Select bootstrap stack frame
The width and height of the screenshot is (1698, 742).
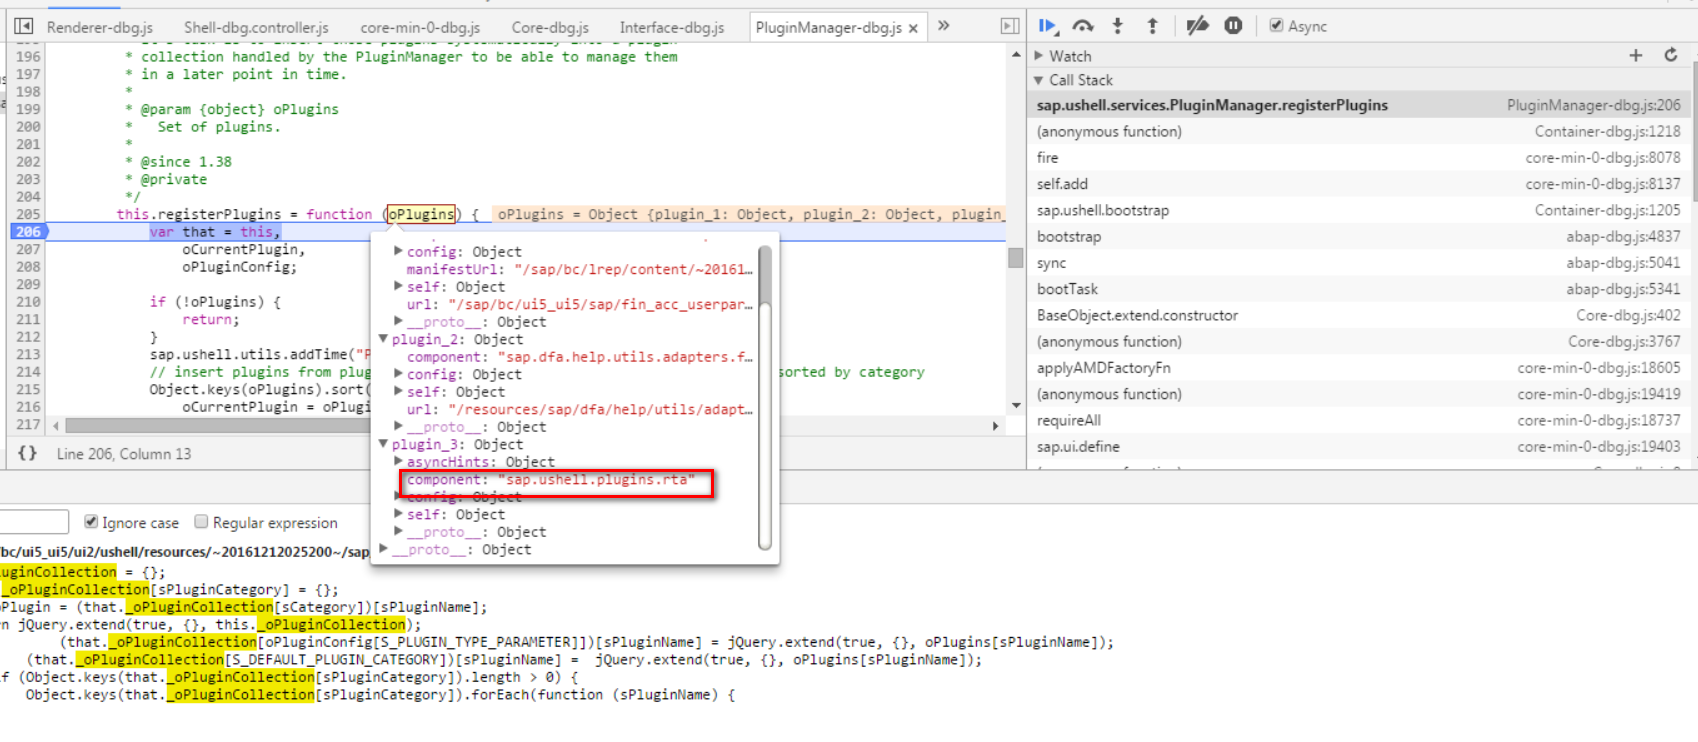(x=1358, y=237)
